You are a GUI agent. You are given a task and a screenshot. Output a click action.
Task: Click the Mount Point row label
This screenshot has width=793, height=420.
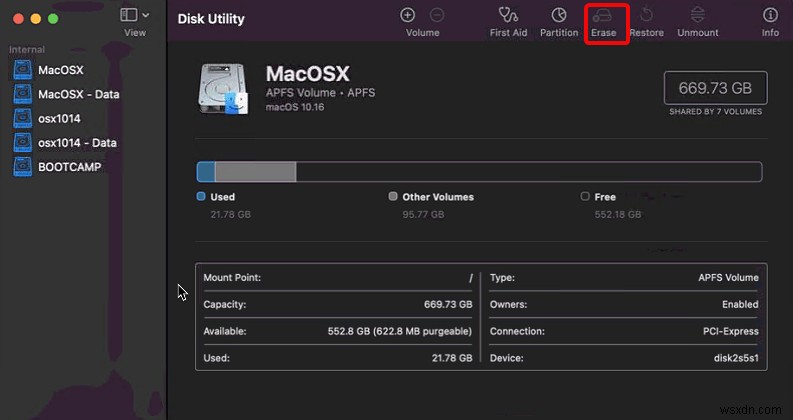click(x=232, y=278)
